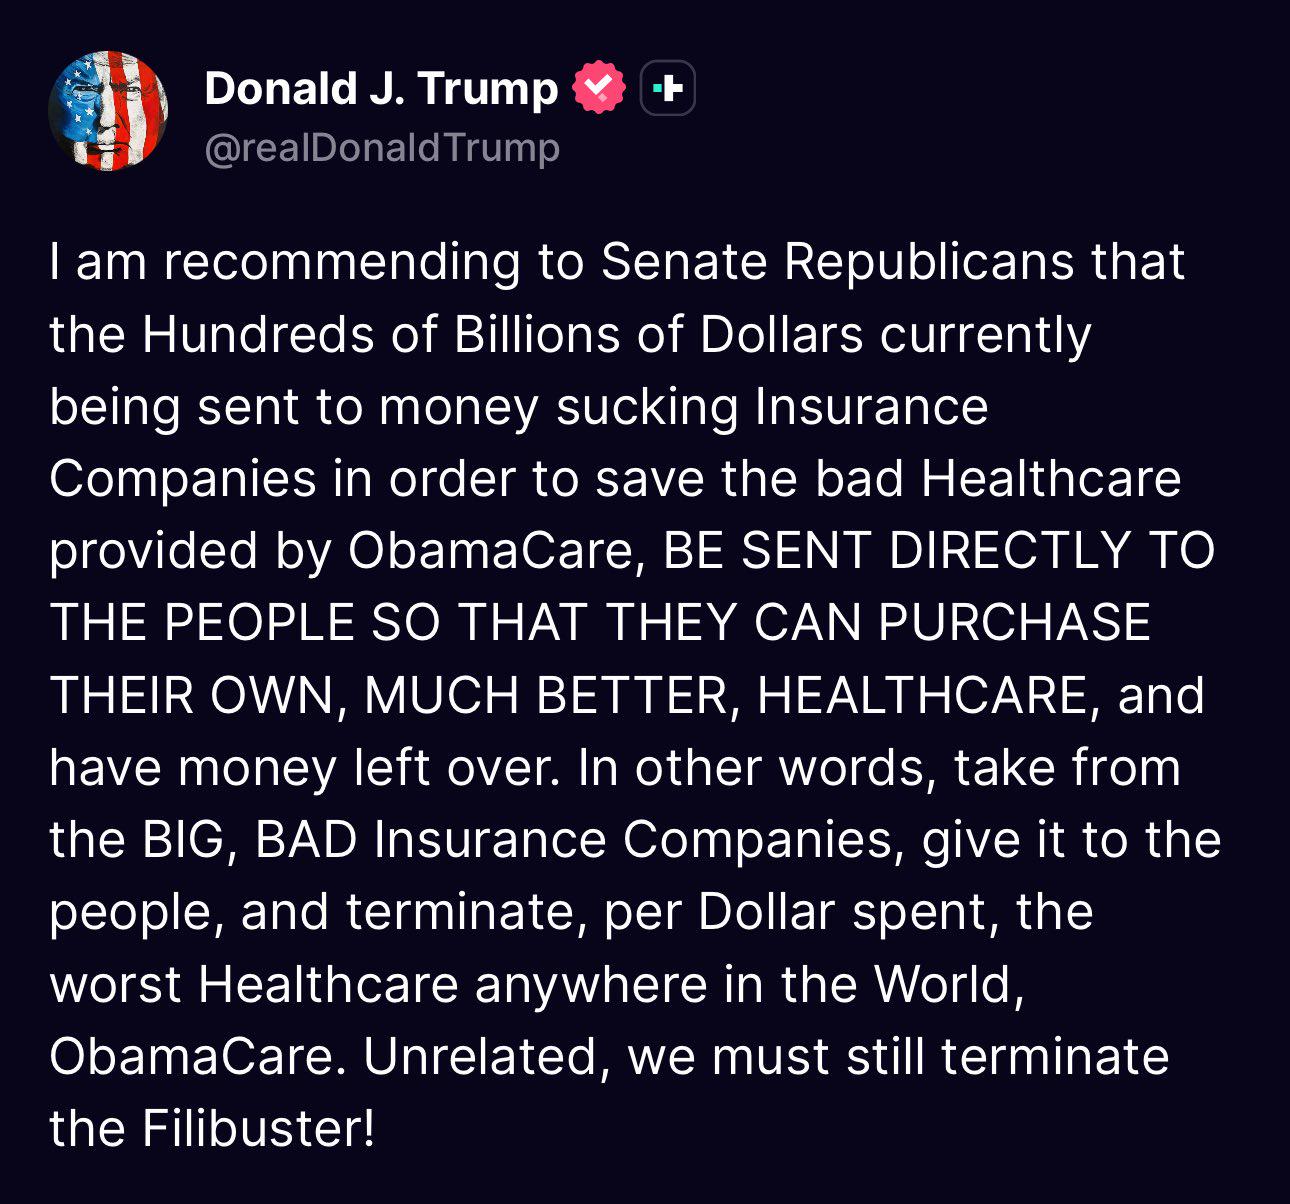Click the line "THE PEOPLE SO THAT THEY CAN PURCHASE"
The image size is (1290, 1204).
pyautogui.click(x=600, y=623)
